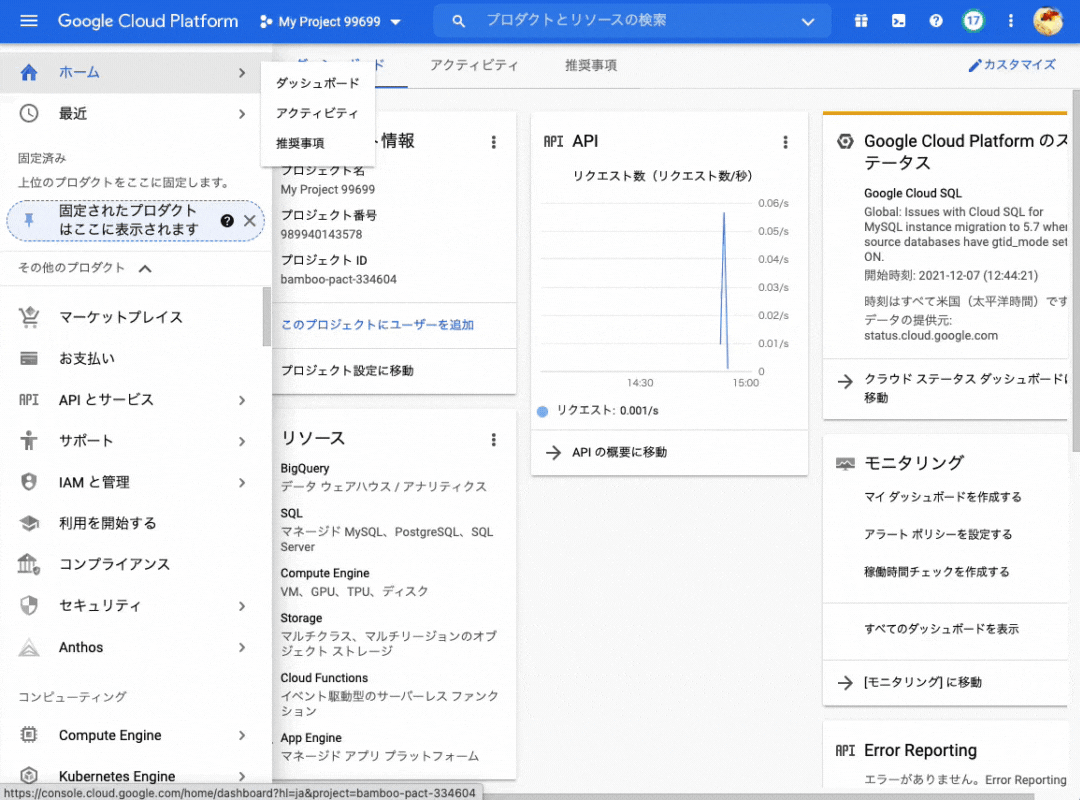1080x800 pixels.
Task: Click the API and Services icon
Action: pyautogui.click(x=29, y=400)
